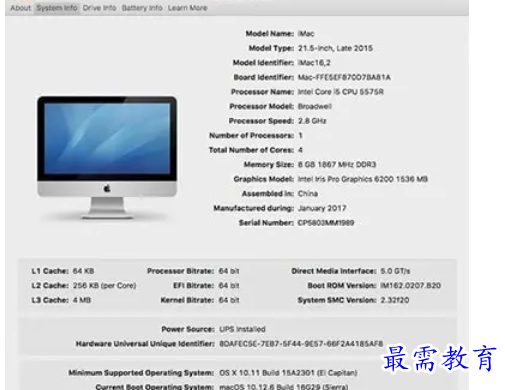Select Assembled in value China
The height and width of the screenshot is (390, 505).
308,194
